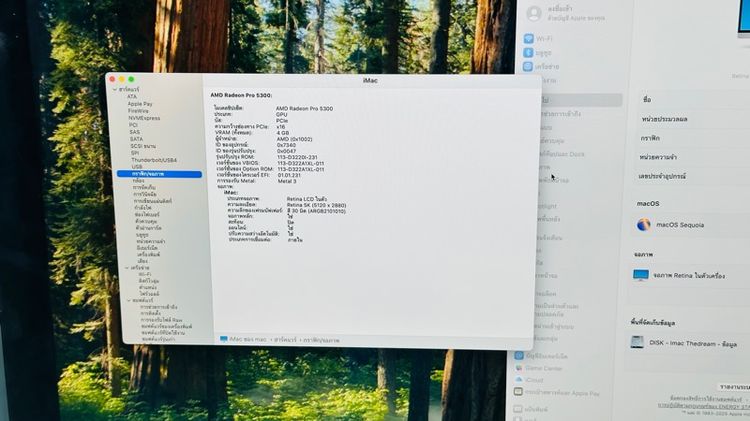Select PCI in the hardware list
This screenshot has width=750, height=421.
point(133,125)
